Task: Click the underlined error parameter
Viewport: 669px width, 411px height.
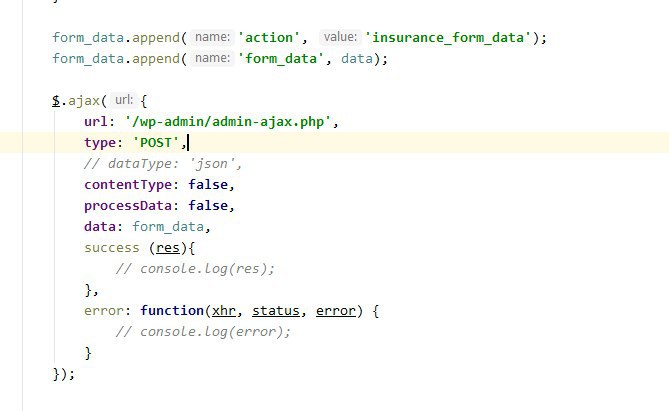Action: coord(335,311)
